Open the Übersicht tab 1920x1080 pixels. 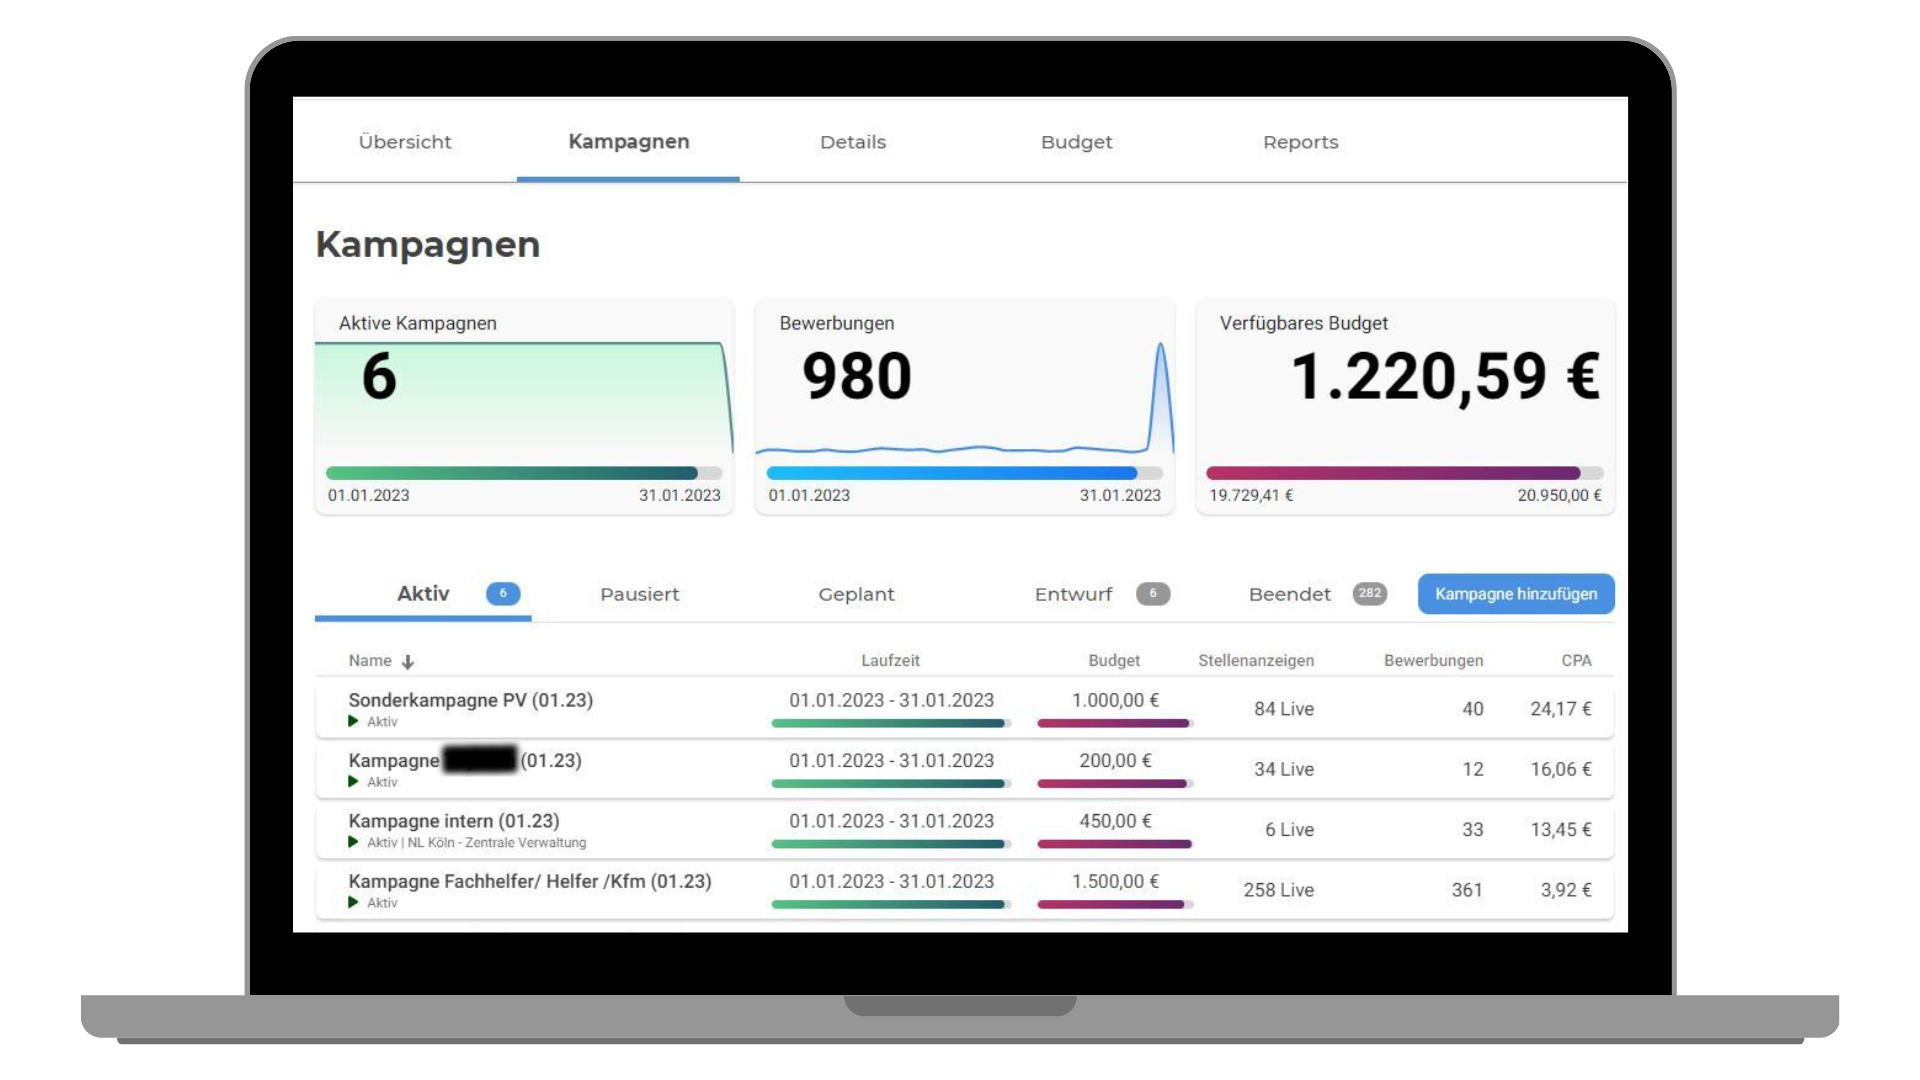click(405, 142)
